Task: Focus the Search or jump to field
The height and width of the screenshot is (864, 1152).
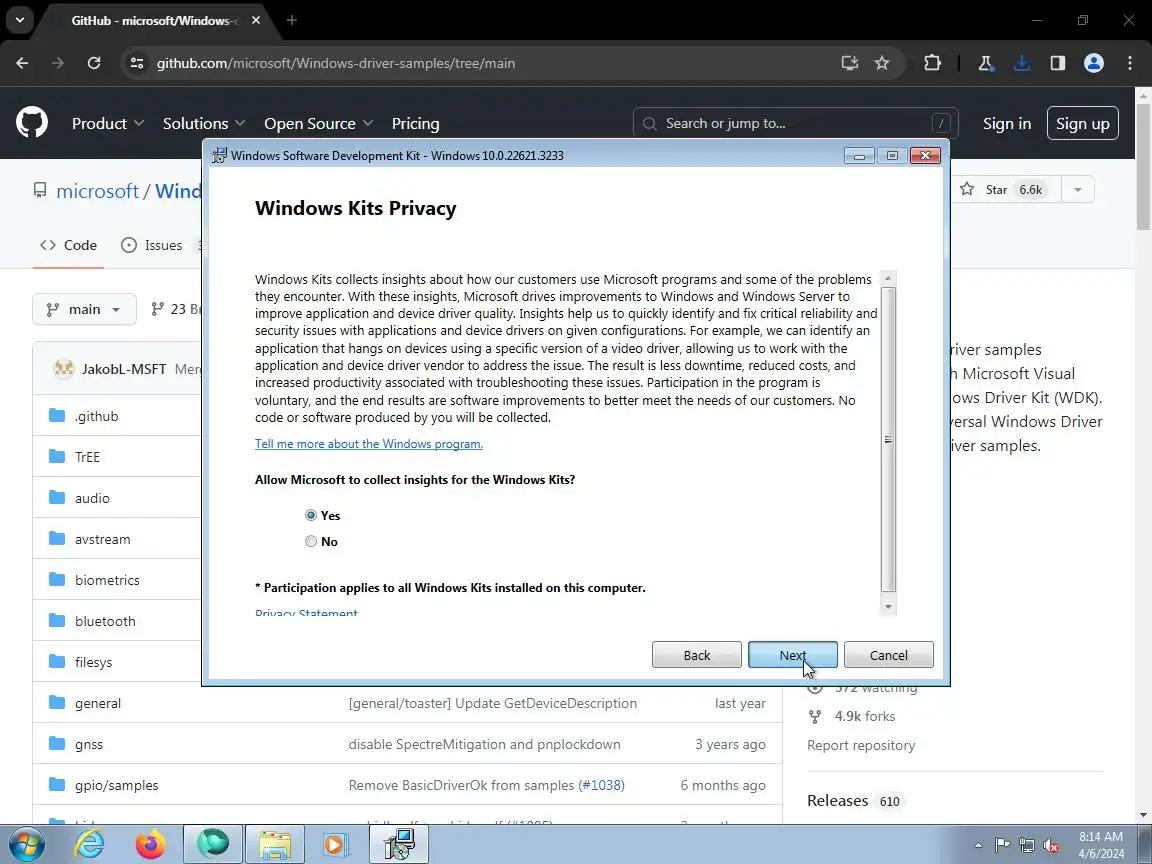Action: [796, 123]
